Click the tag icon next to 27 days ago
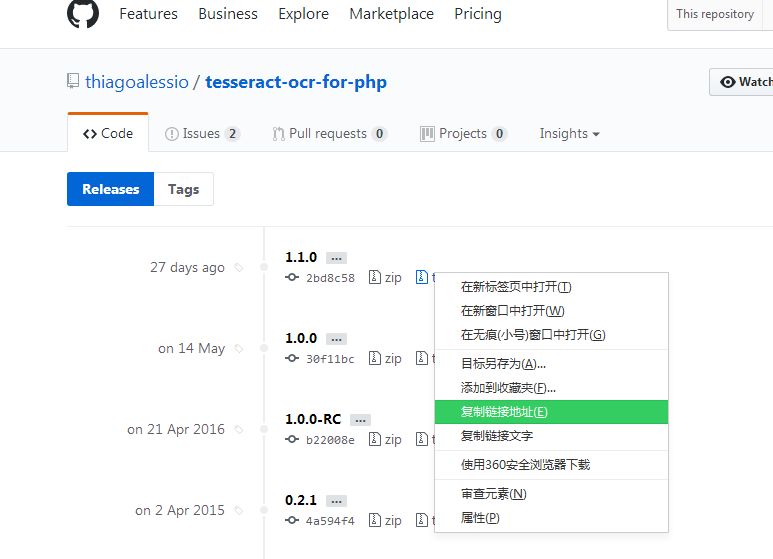773x559 pixels. 239,268
